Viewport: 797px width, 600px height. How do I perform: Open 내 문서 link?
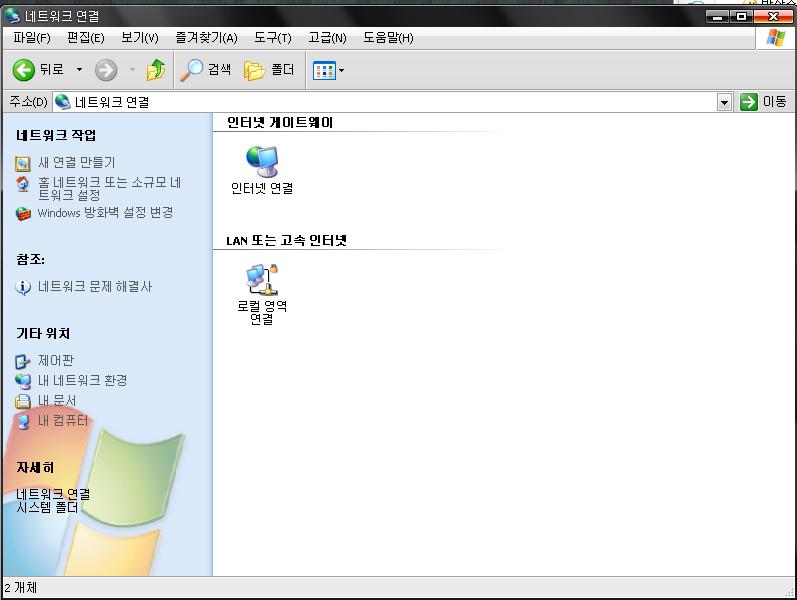(x=57, y=401)
